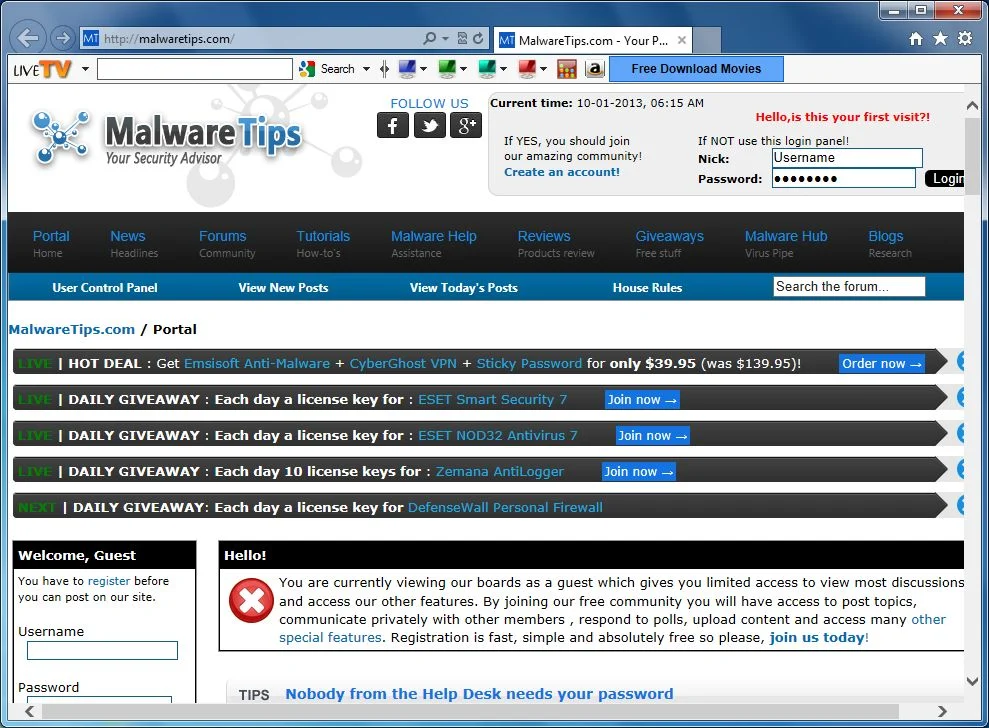Expand the teal monitor icon dropdown
Image resolution: width=989 pixels, height=728 pixels.
[x=503, y=69]
